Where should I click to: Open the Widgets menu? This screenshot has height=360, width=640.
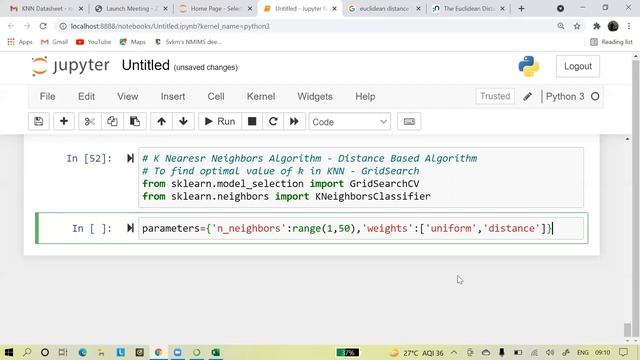pyautogui.click(x=315, y=97)
